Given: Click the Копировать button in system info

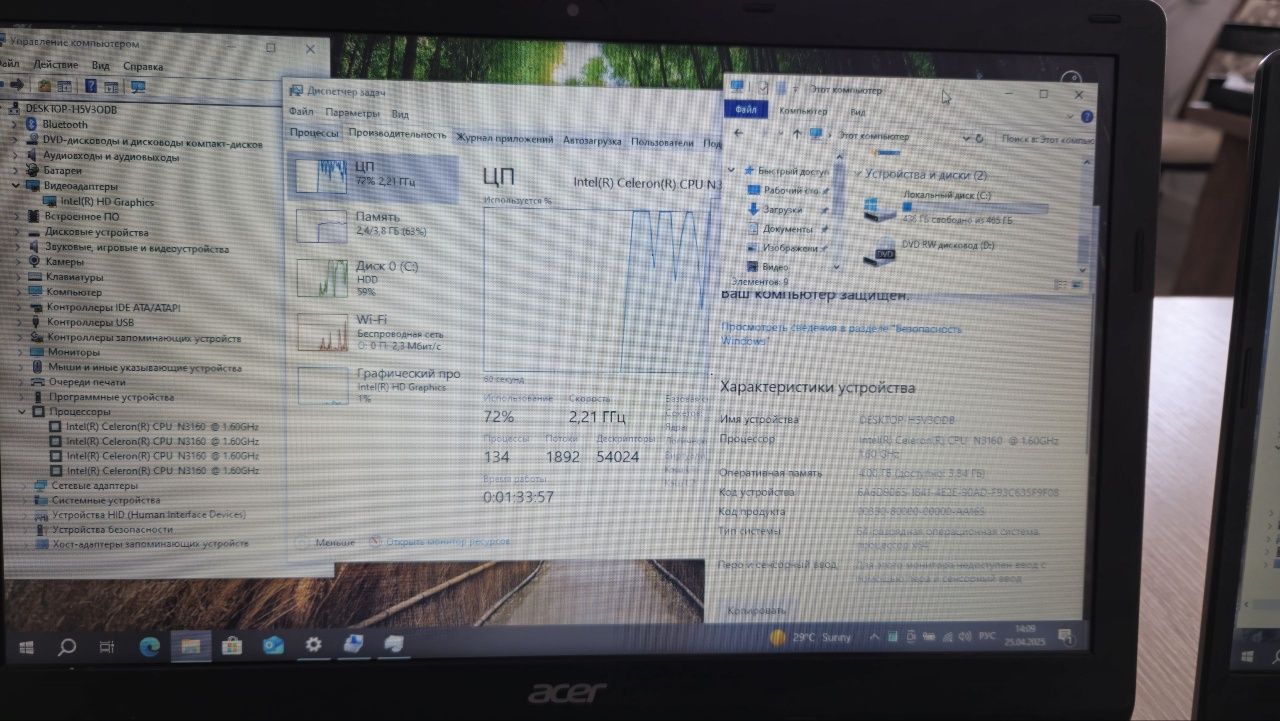Looking at the screenshot, I should coord(756,609).
